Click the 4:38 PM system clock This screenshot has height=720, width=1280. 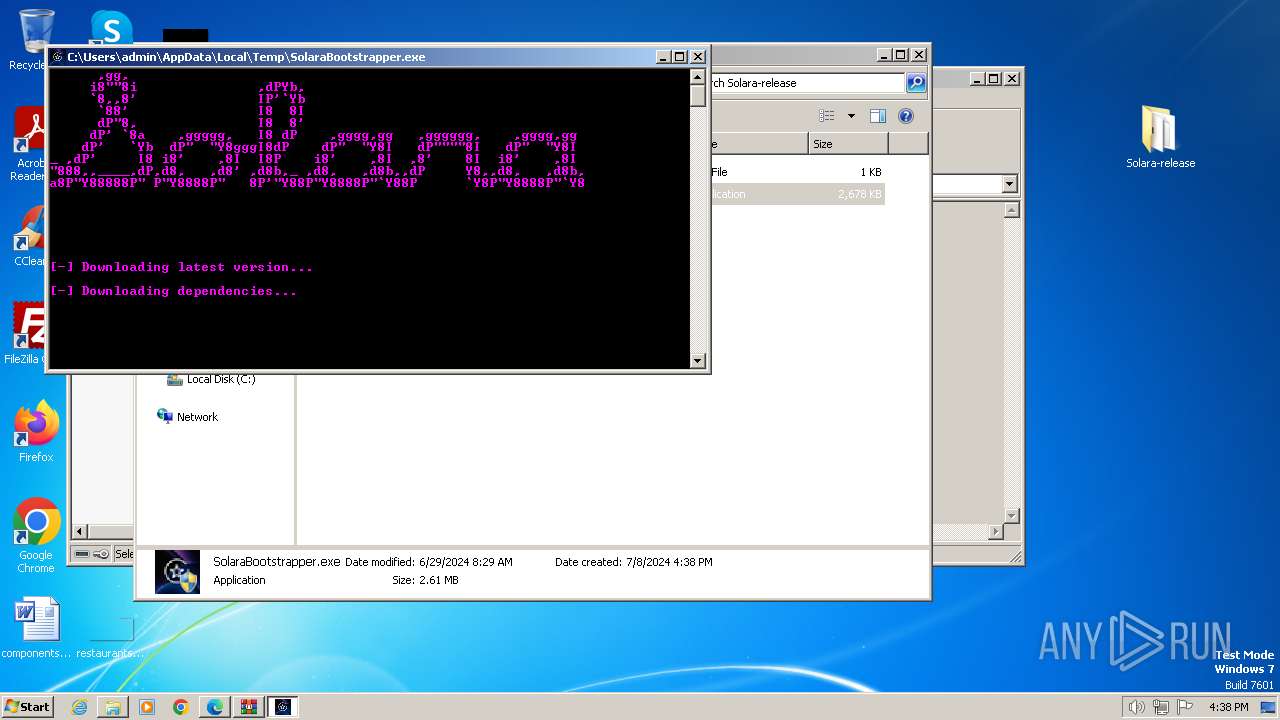click(x=1228, y=707)
